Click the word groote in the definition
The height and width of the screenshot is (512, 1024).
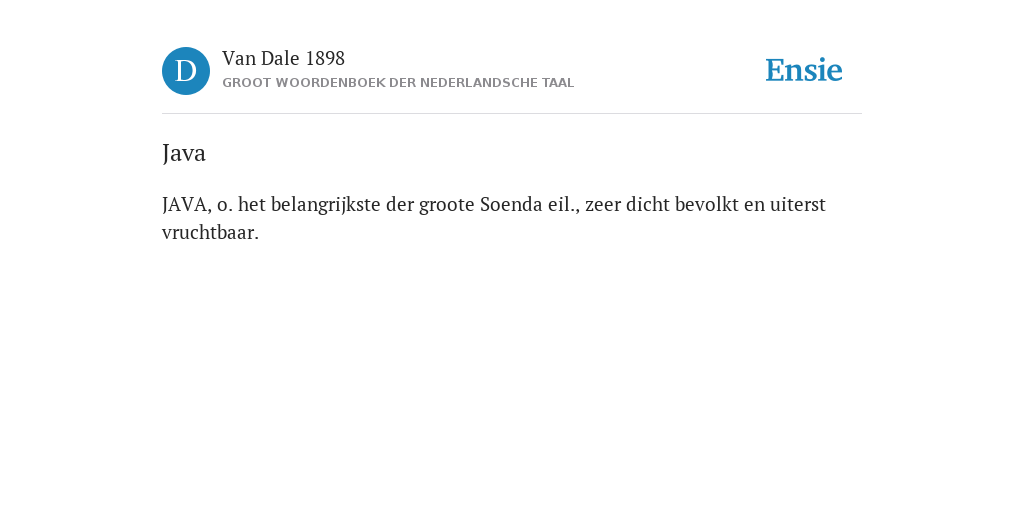pyautogui.click(x=447, y=205)
